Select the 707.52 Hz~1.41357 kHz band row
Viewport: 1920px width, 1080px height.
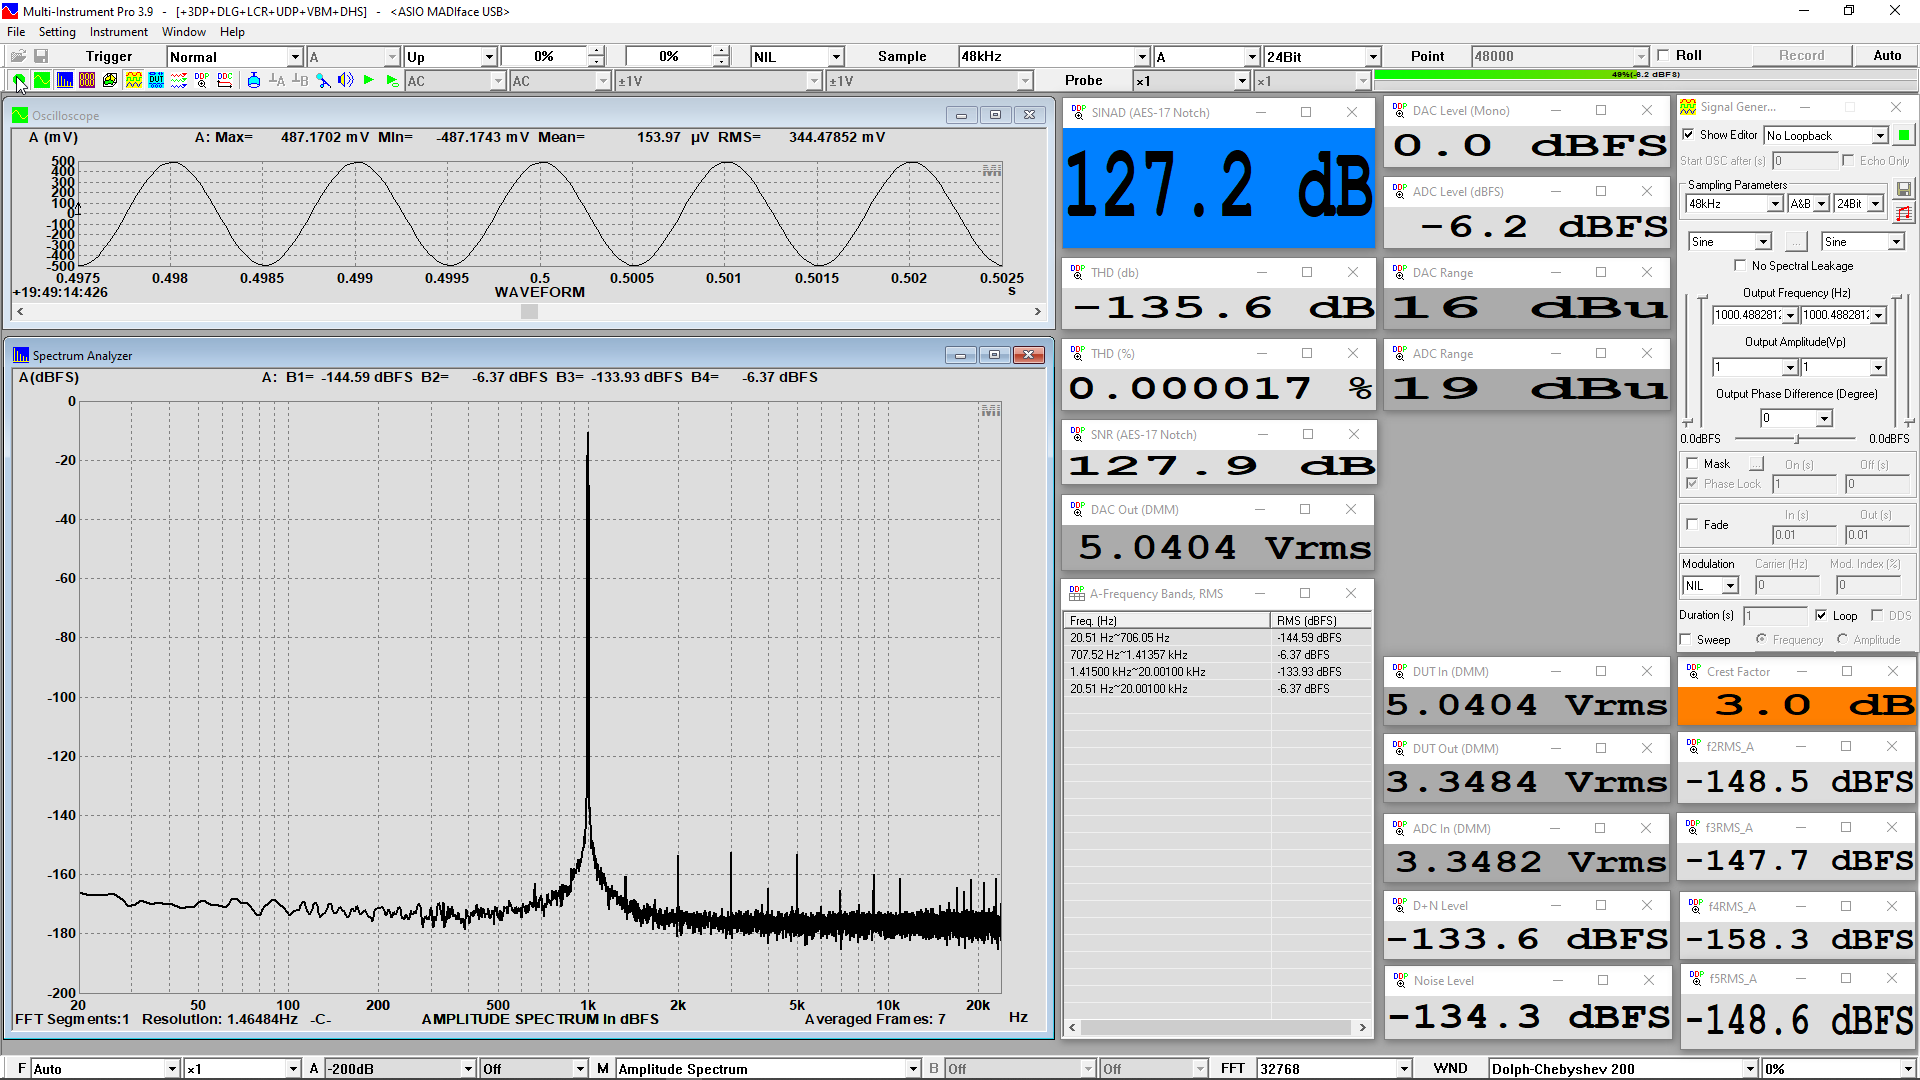(x=1215, y=655)
